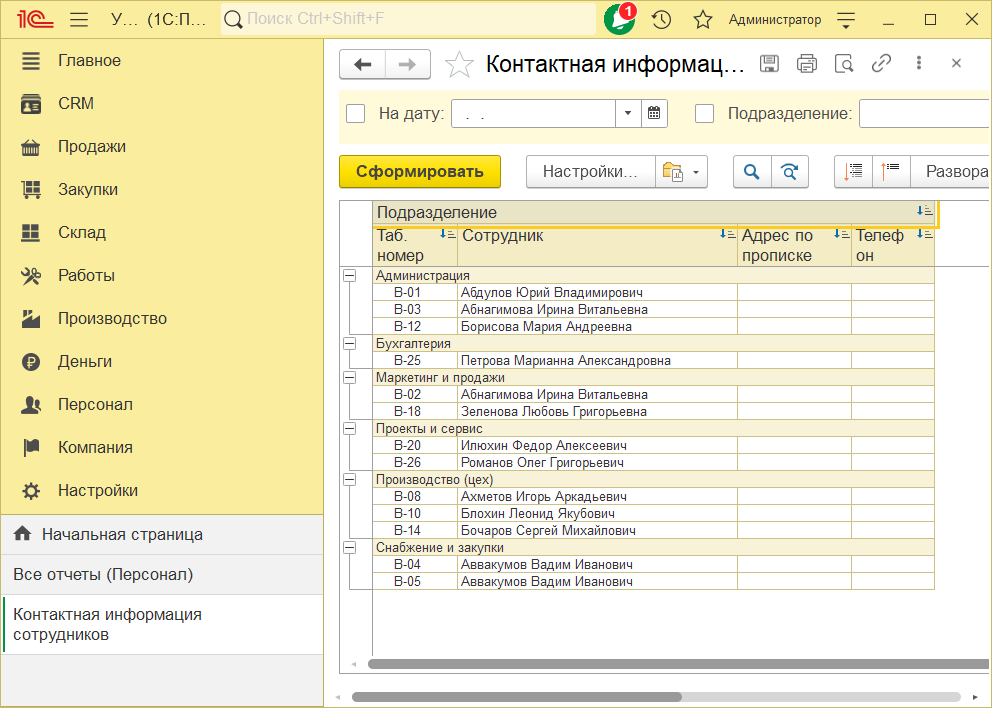Click the notifications bell icon
The height and width of the screenshot is (708, 992).
(x=619, y=19)
